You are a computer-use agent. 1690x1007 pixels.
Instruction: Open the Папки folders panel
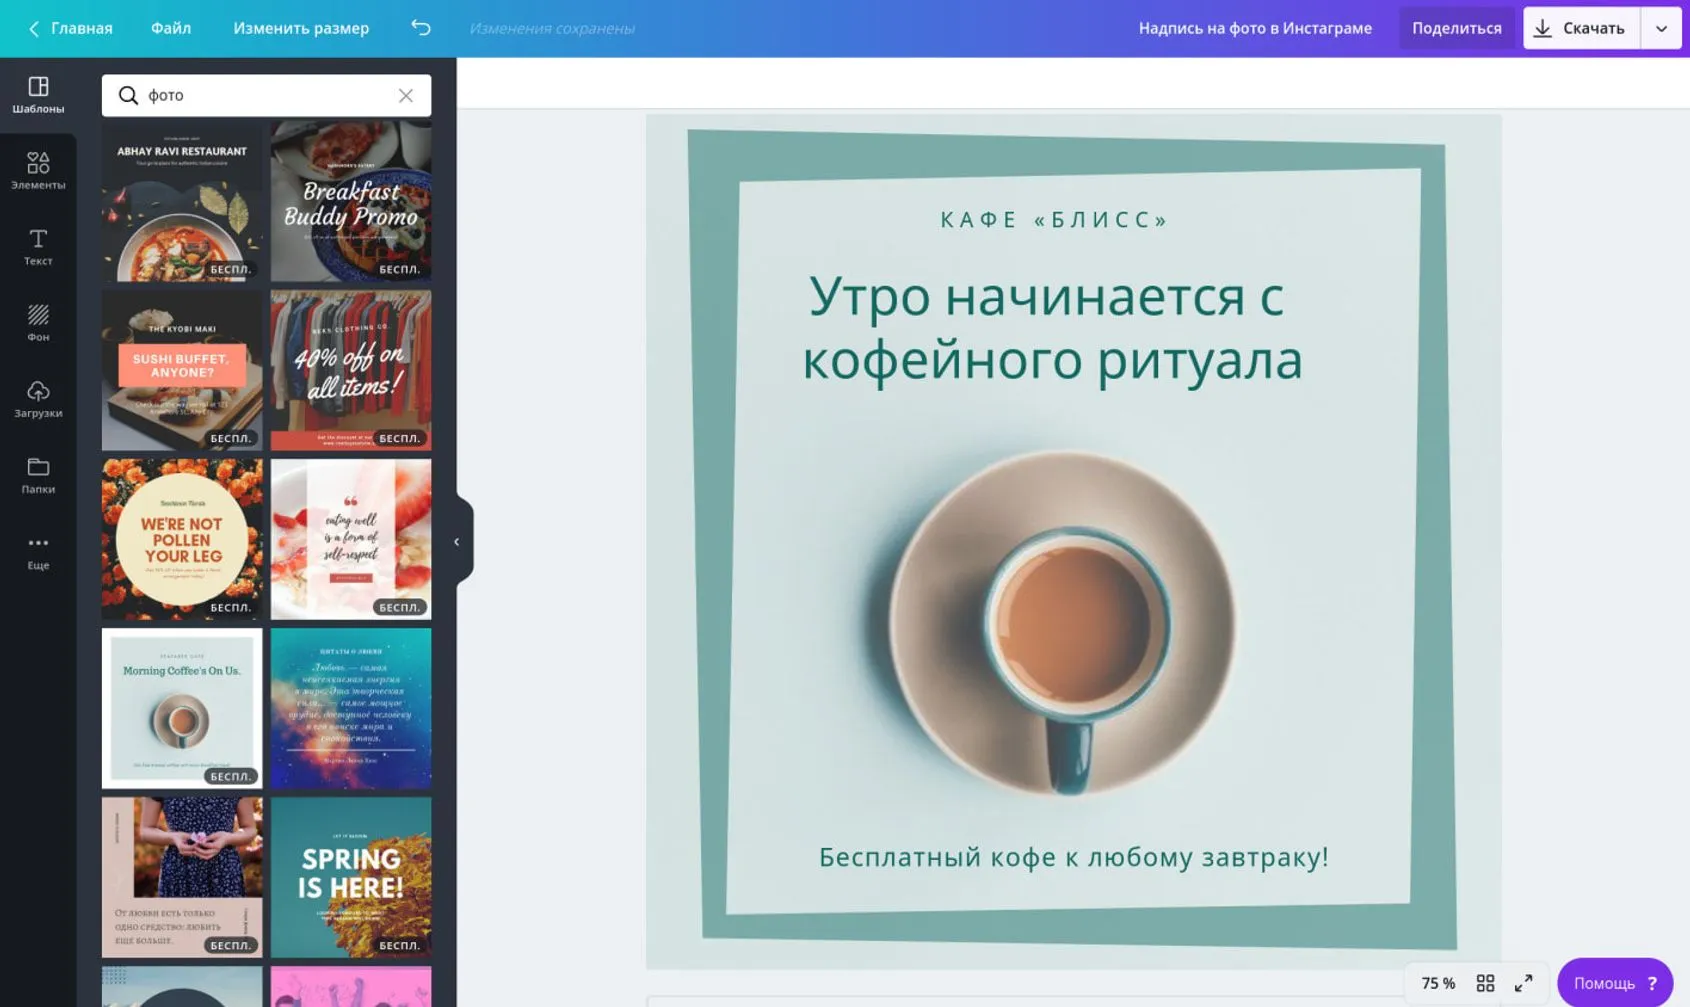tap(38, 475)
